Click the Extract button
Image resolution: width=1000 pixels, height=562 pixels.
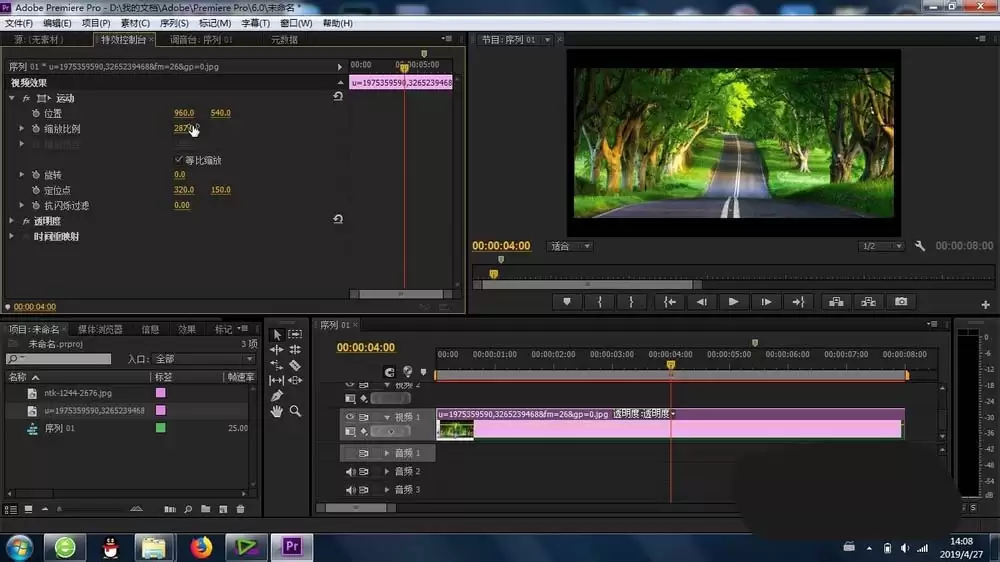click(869, 302)
